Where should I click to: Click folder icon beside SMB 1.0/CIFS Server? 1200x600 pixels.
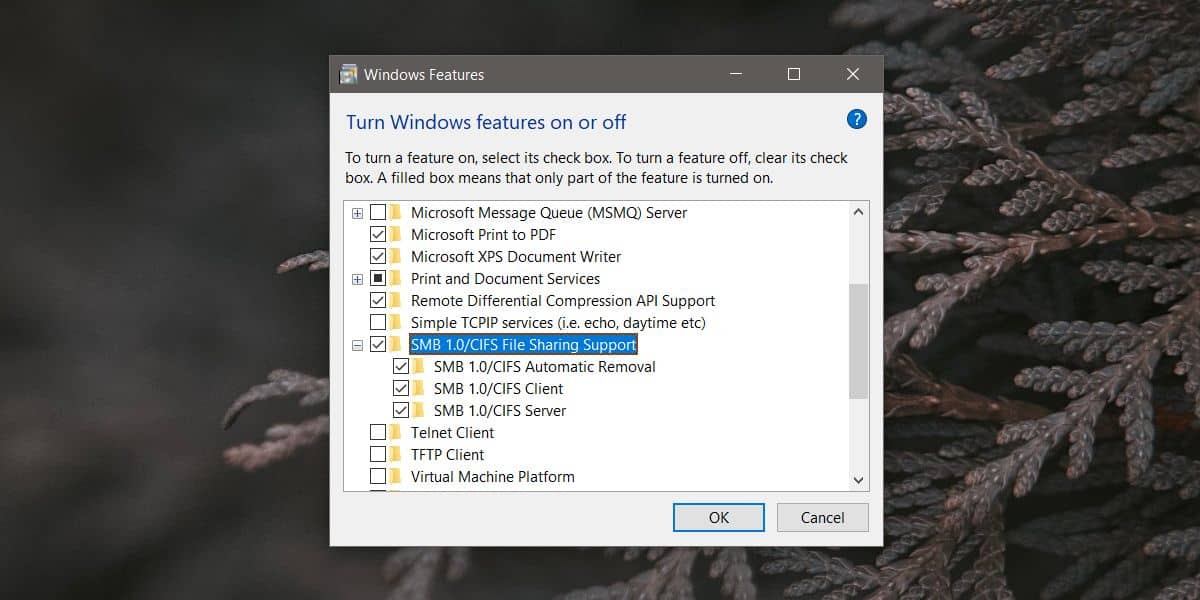tap(420, 410)
